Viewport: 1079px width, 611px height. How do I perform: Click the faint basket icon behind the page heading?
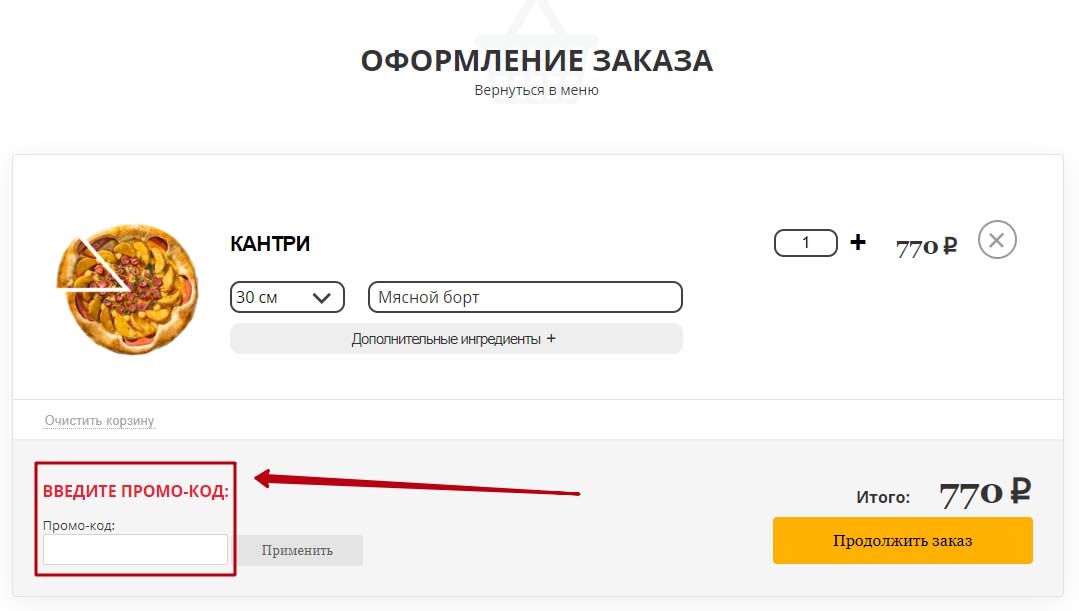[537, 52]
